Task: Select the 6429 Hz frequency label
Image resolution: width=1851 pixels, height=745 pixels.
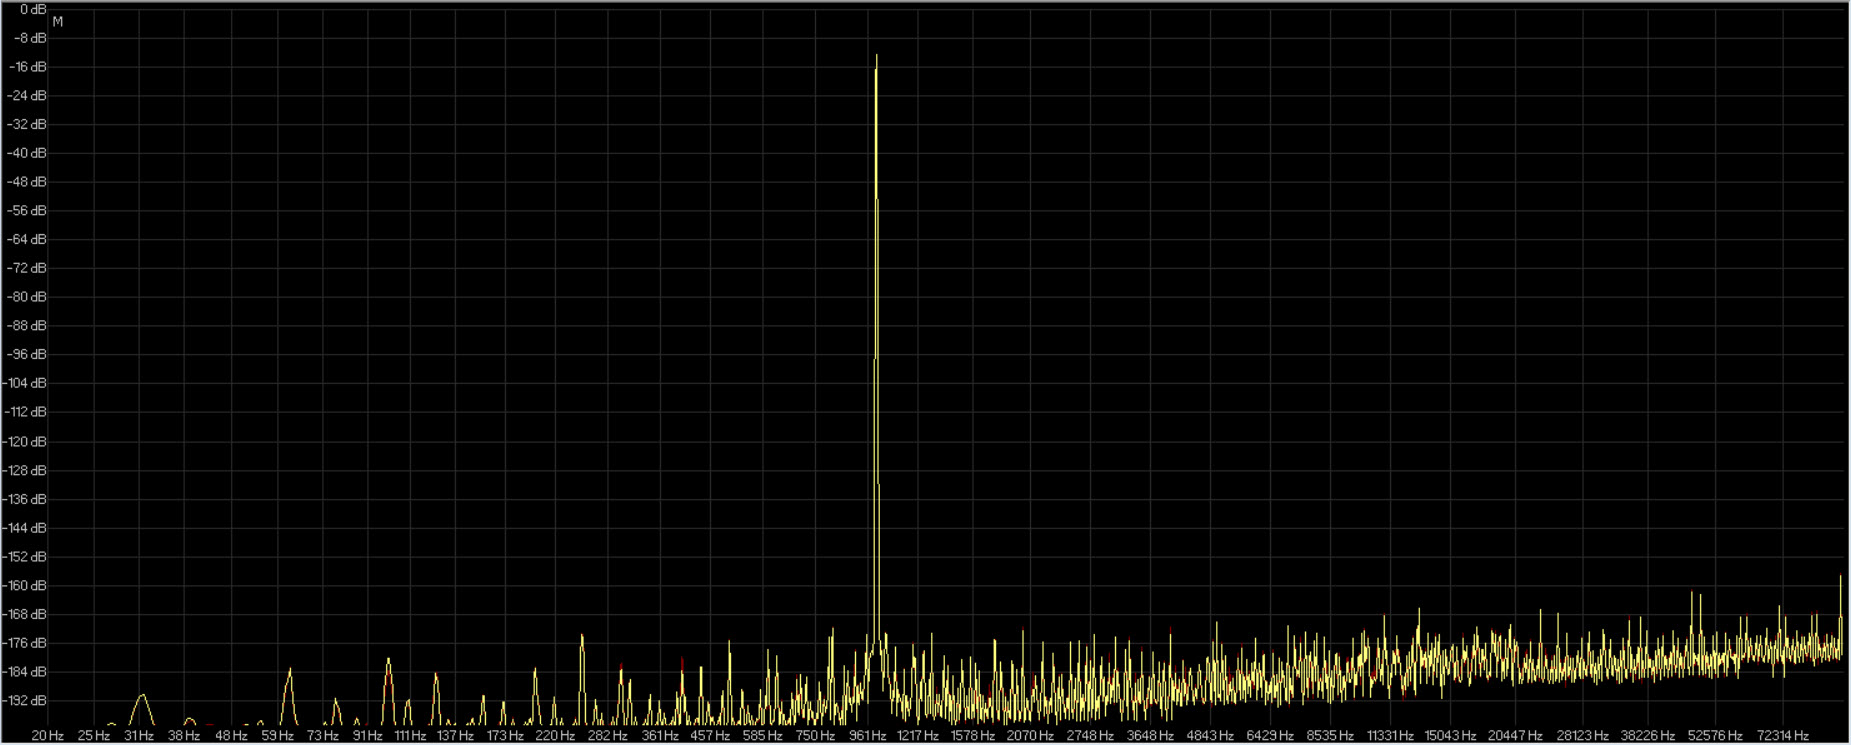Action: click(x=1270, y=735)
